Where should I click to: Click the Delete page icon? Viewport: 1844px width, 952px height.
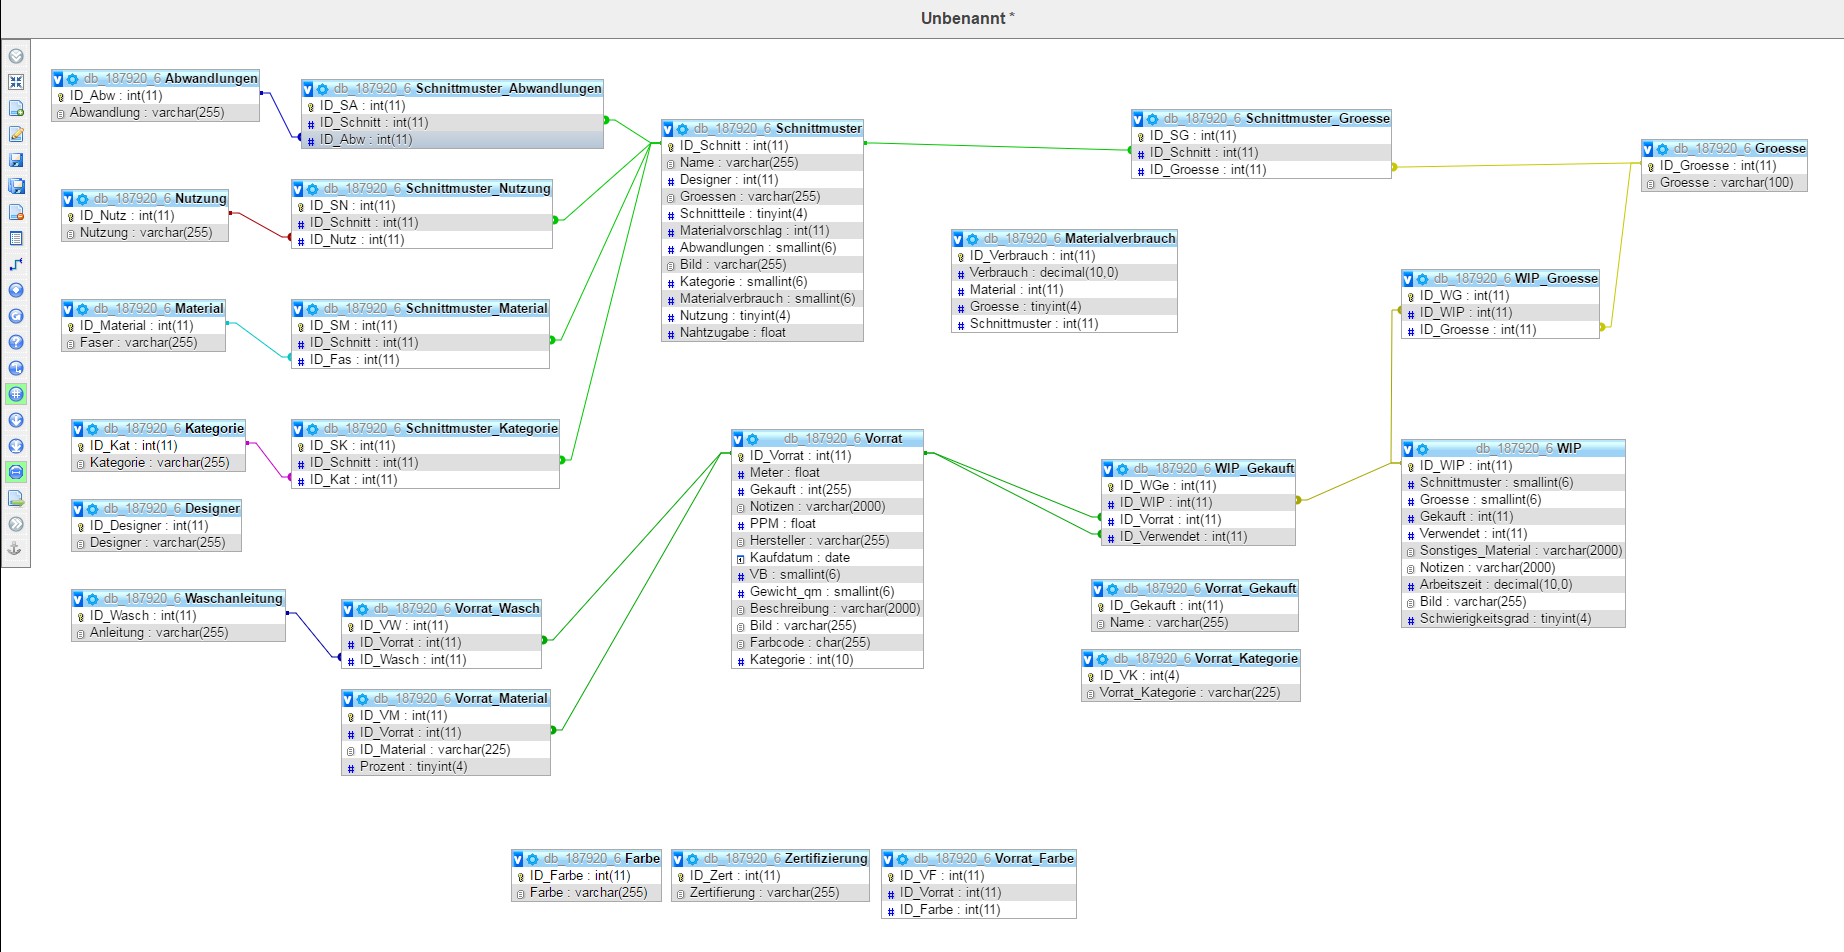[16, 212]
